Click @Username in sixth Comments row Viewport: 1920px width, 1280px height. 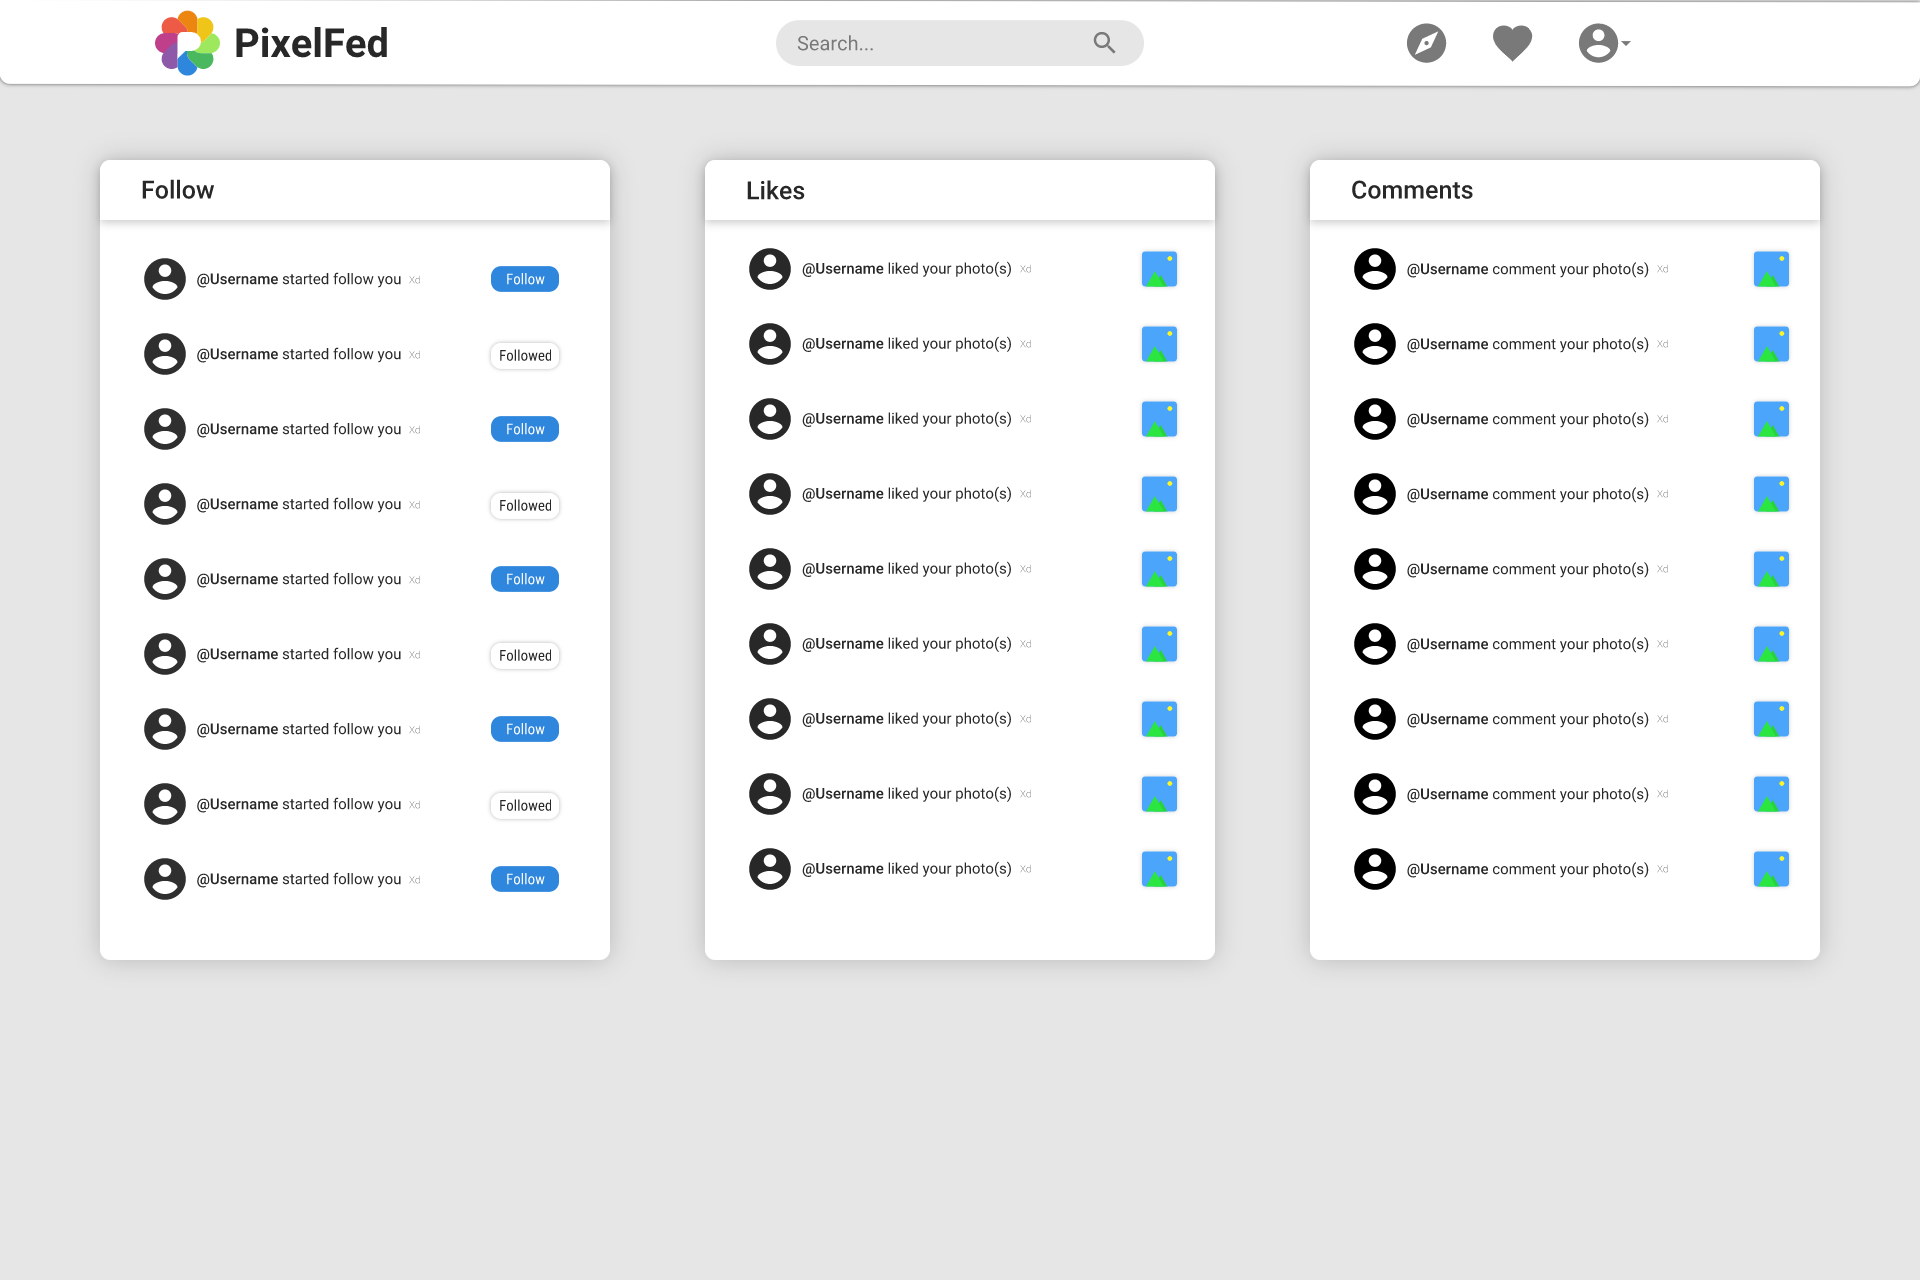click(x=1447, y=644)
